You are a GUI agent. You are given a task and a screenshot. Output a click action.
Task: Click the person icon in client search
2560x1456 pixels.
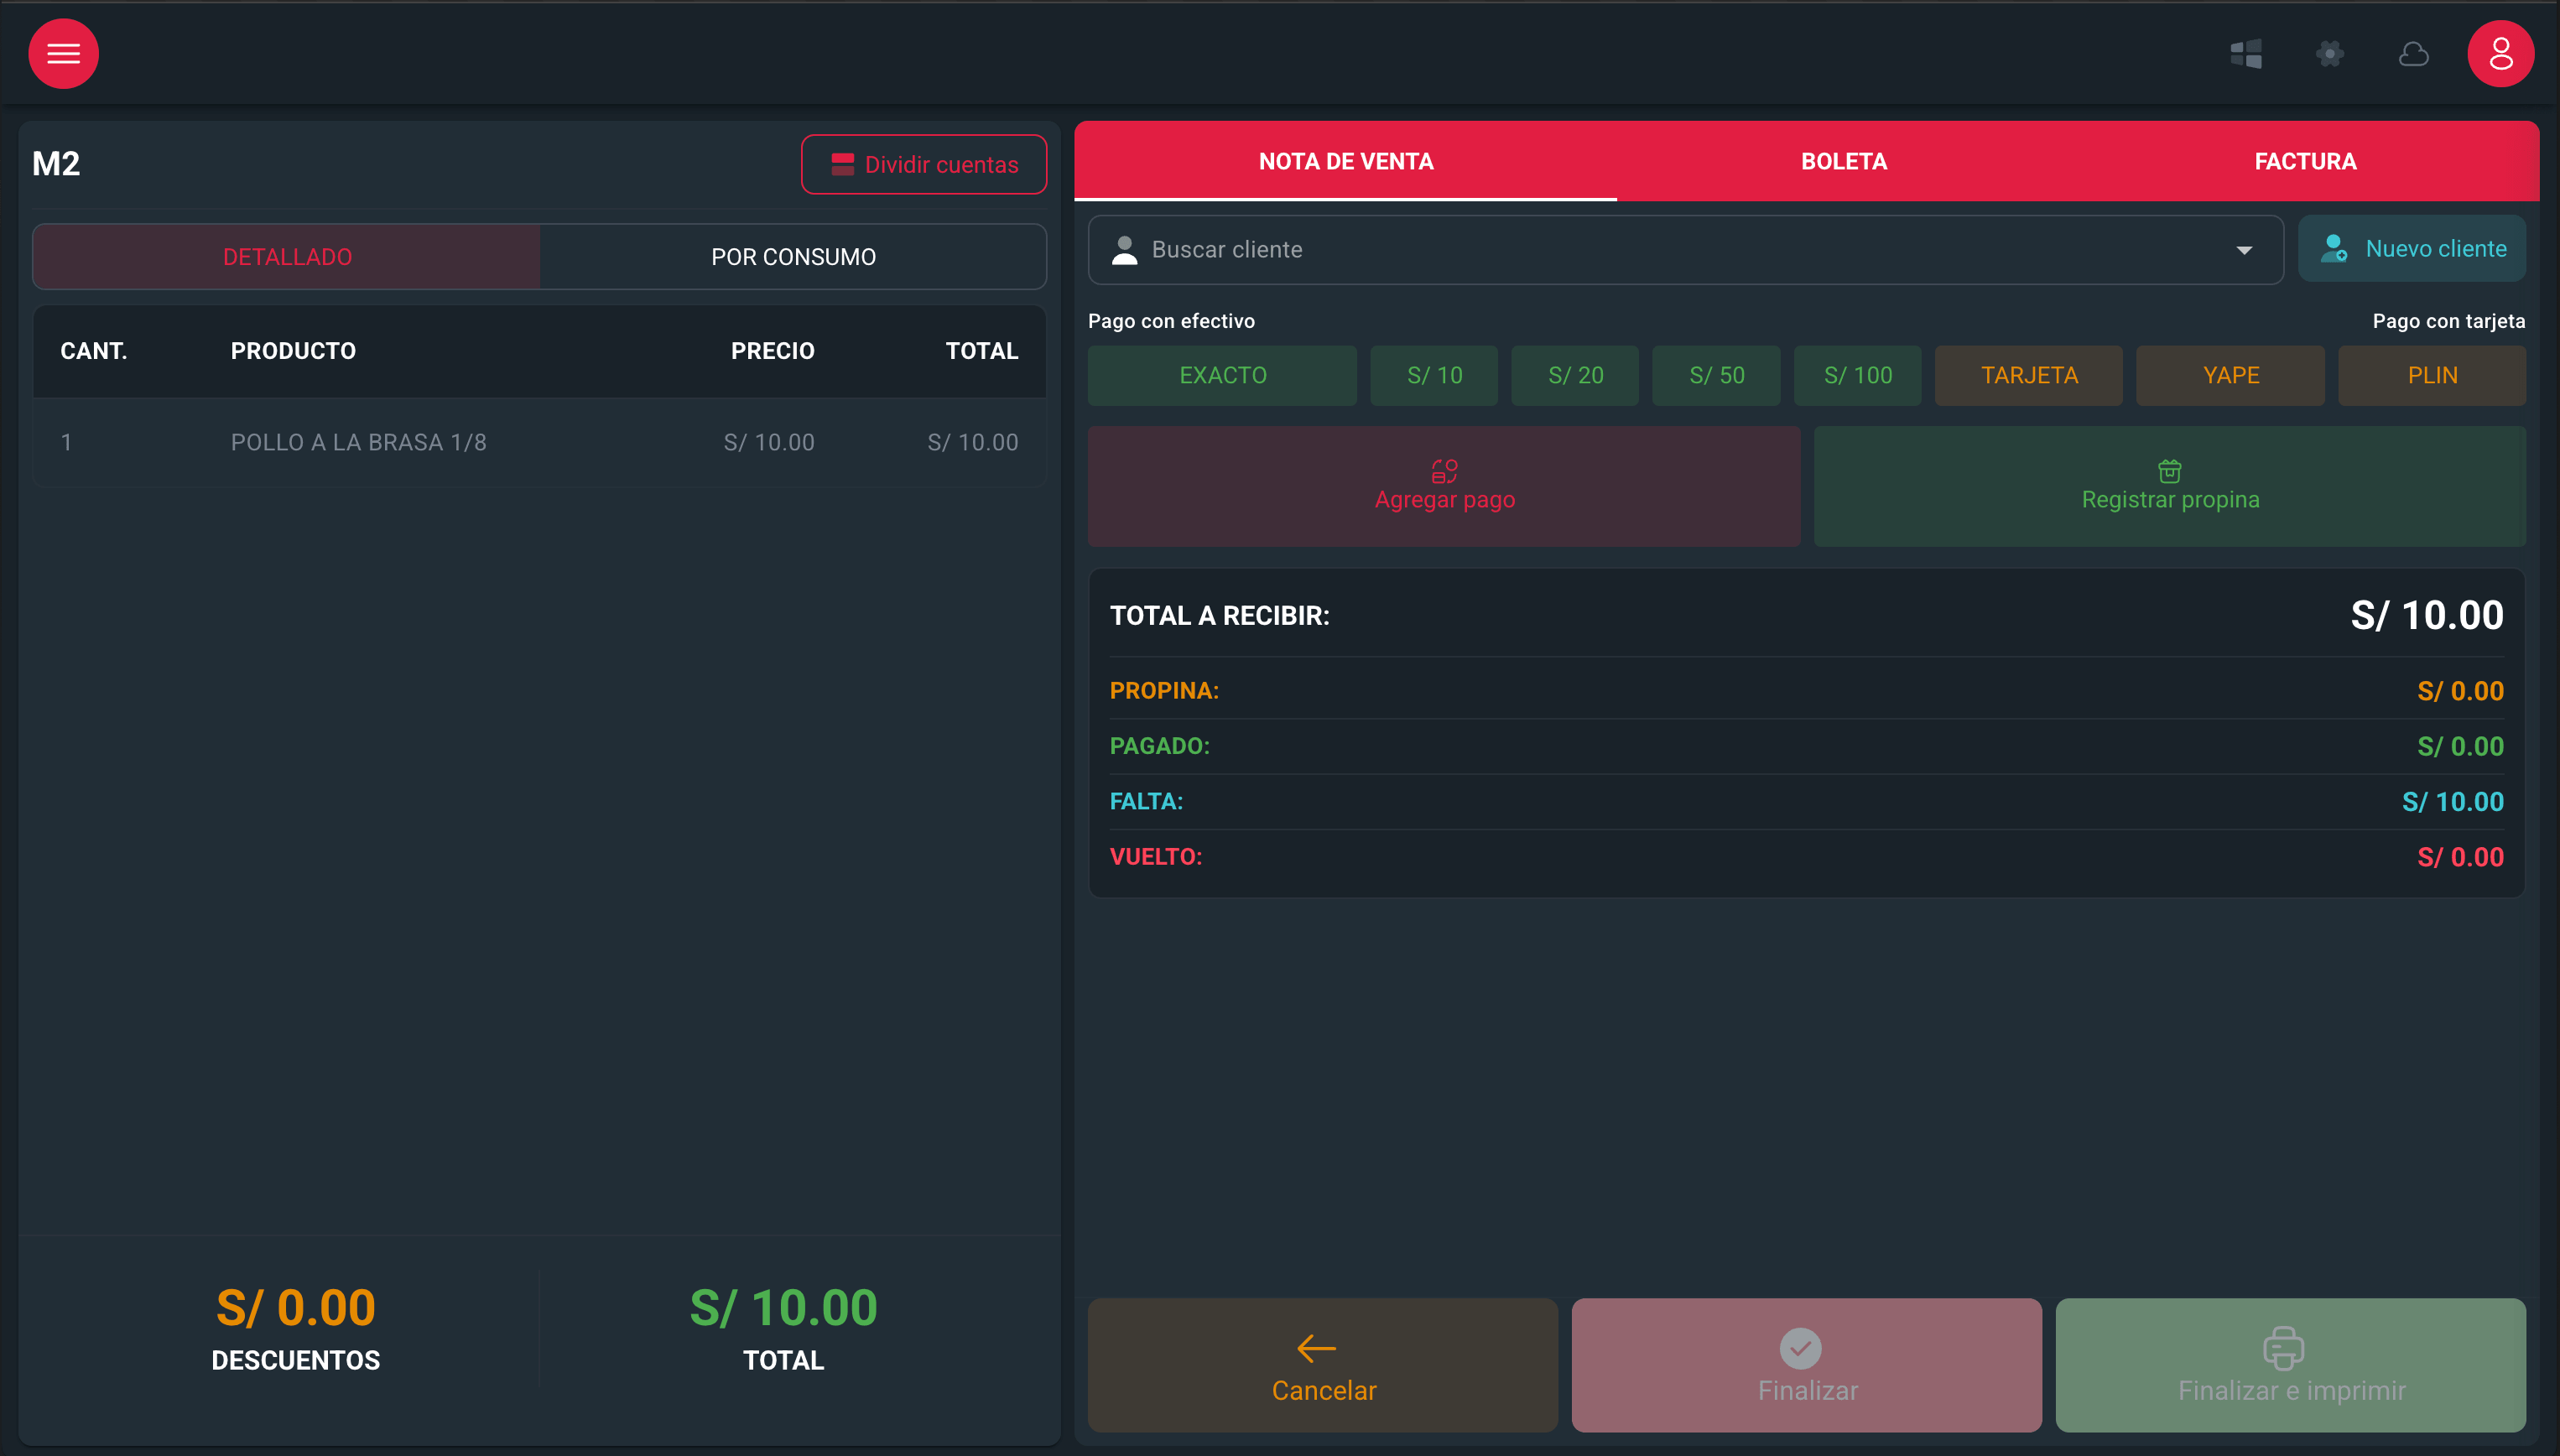tap(1125, 250)
